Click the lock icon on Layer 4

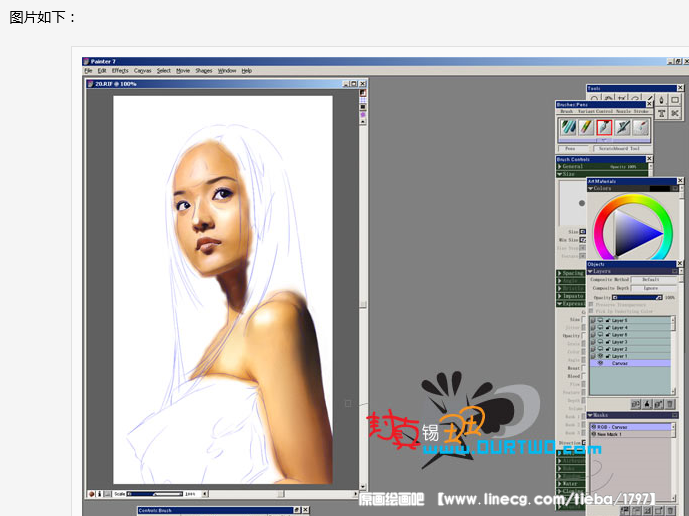click(608, 327)
